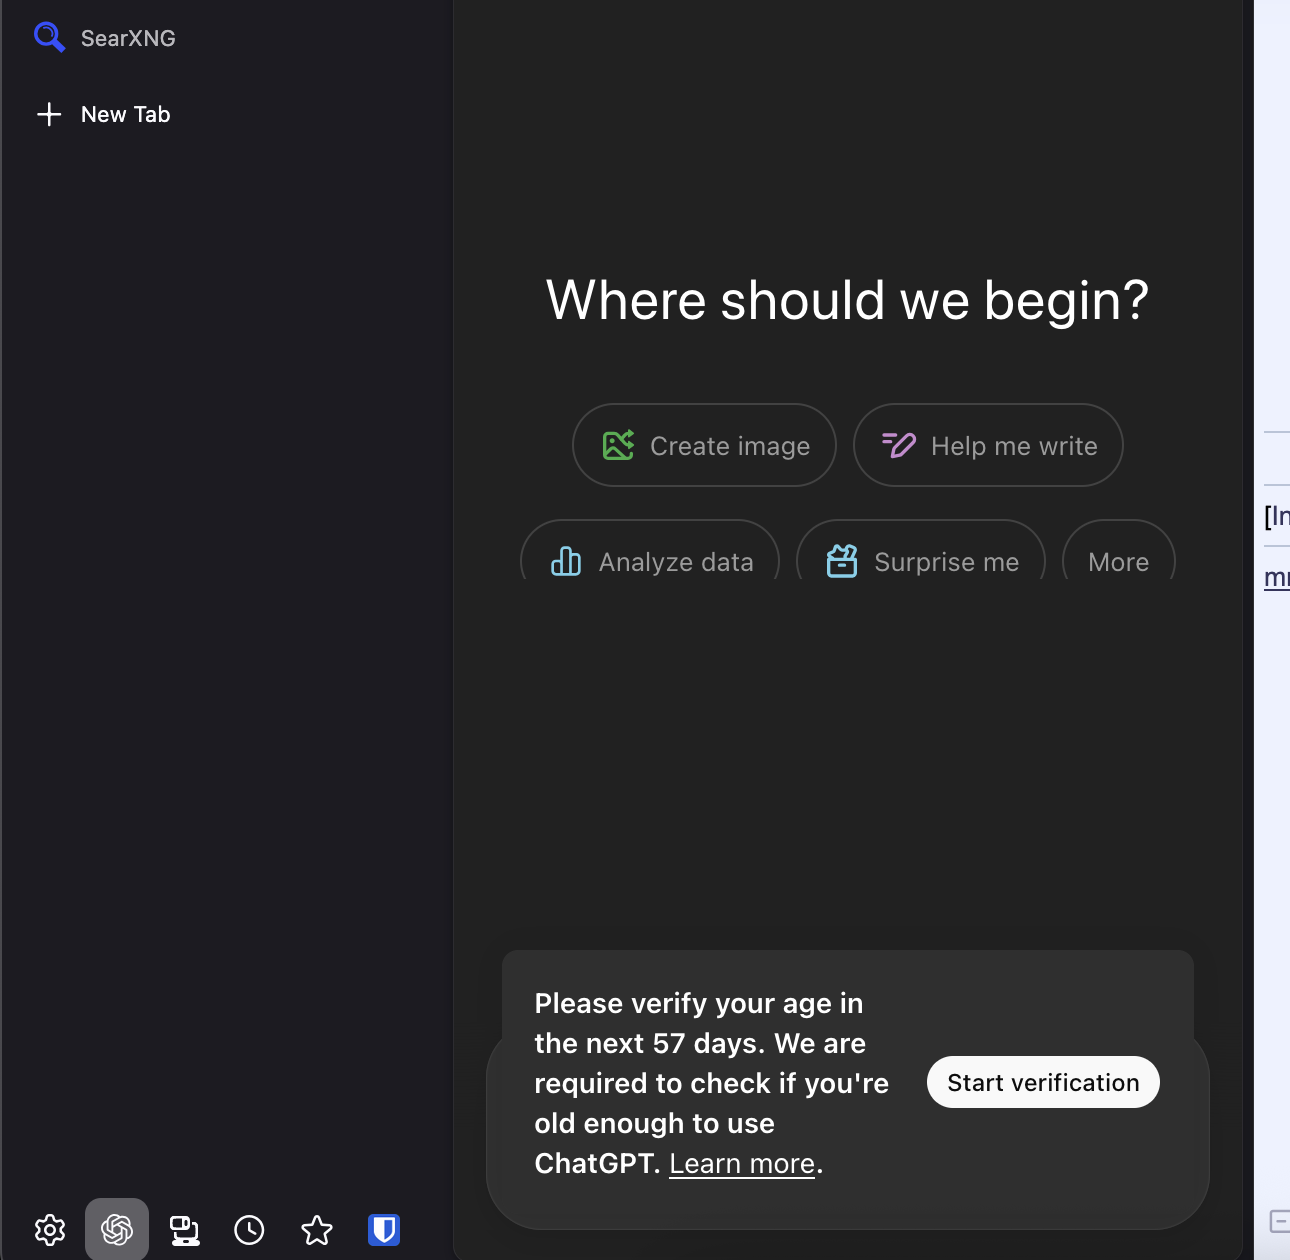Screen dimensions: 1290x1260
Task: Click Start verification button
Action: point(1043,1082)
